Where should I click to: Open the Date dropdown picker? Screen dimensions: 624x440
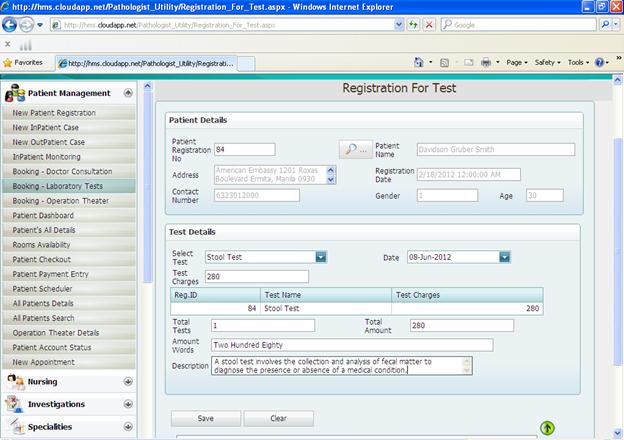click(505, 257)
